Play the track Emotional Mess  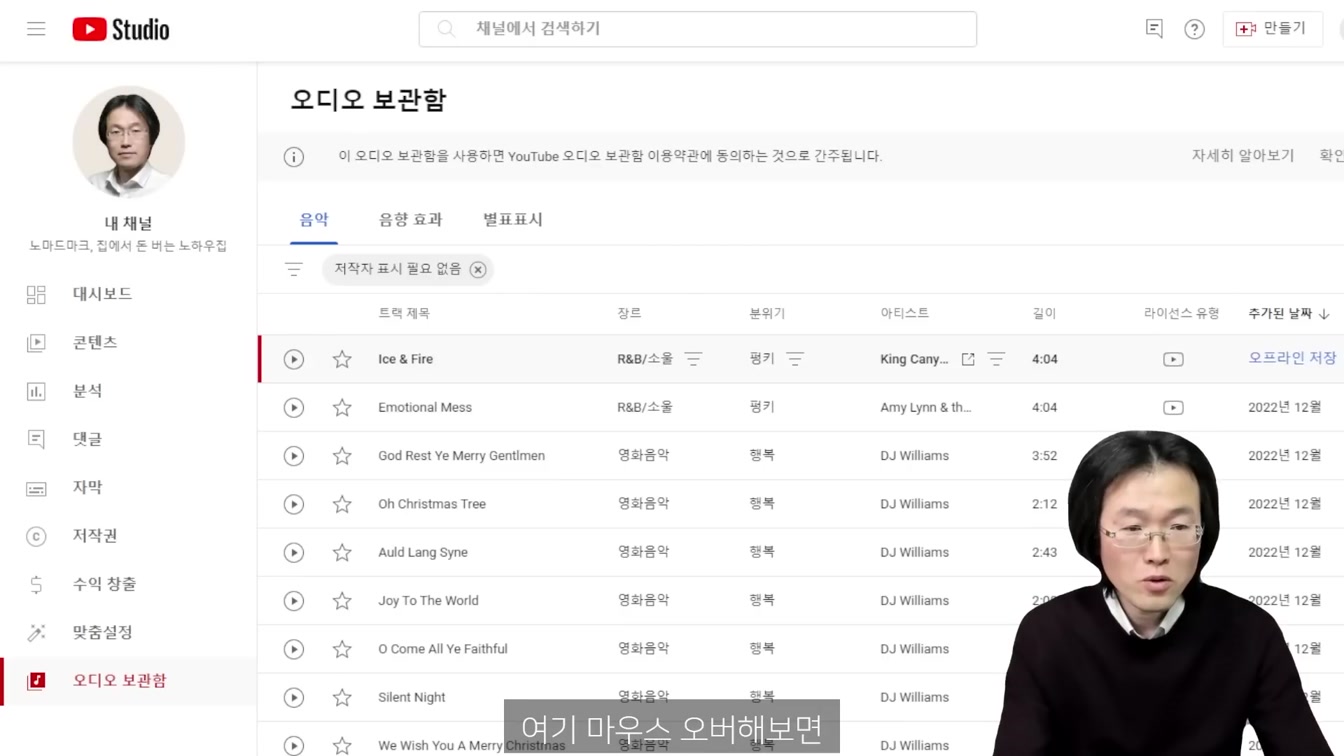pos(293,407)
